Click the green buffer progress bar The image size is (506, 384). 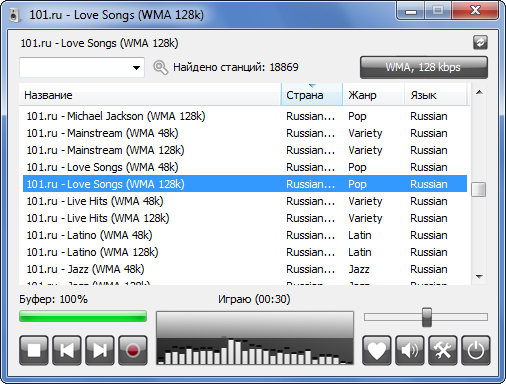tap(83, 316)
